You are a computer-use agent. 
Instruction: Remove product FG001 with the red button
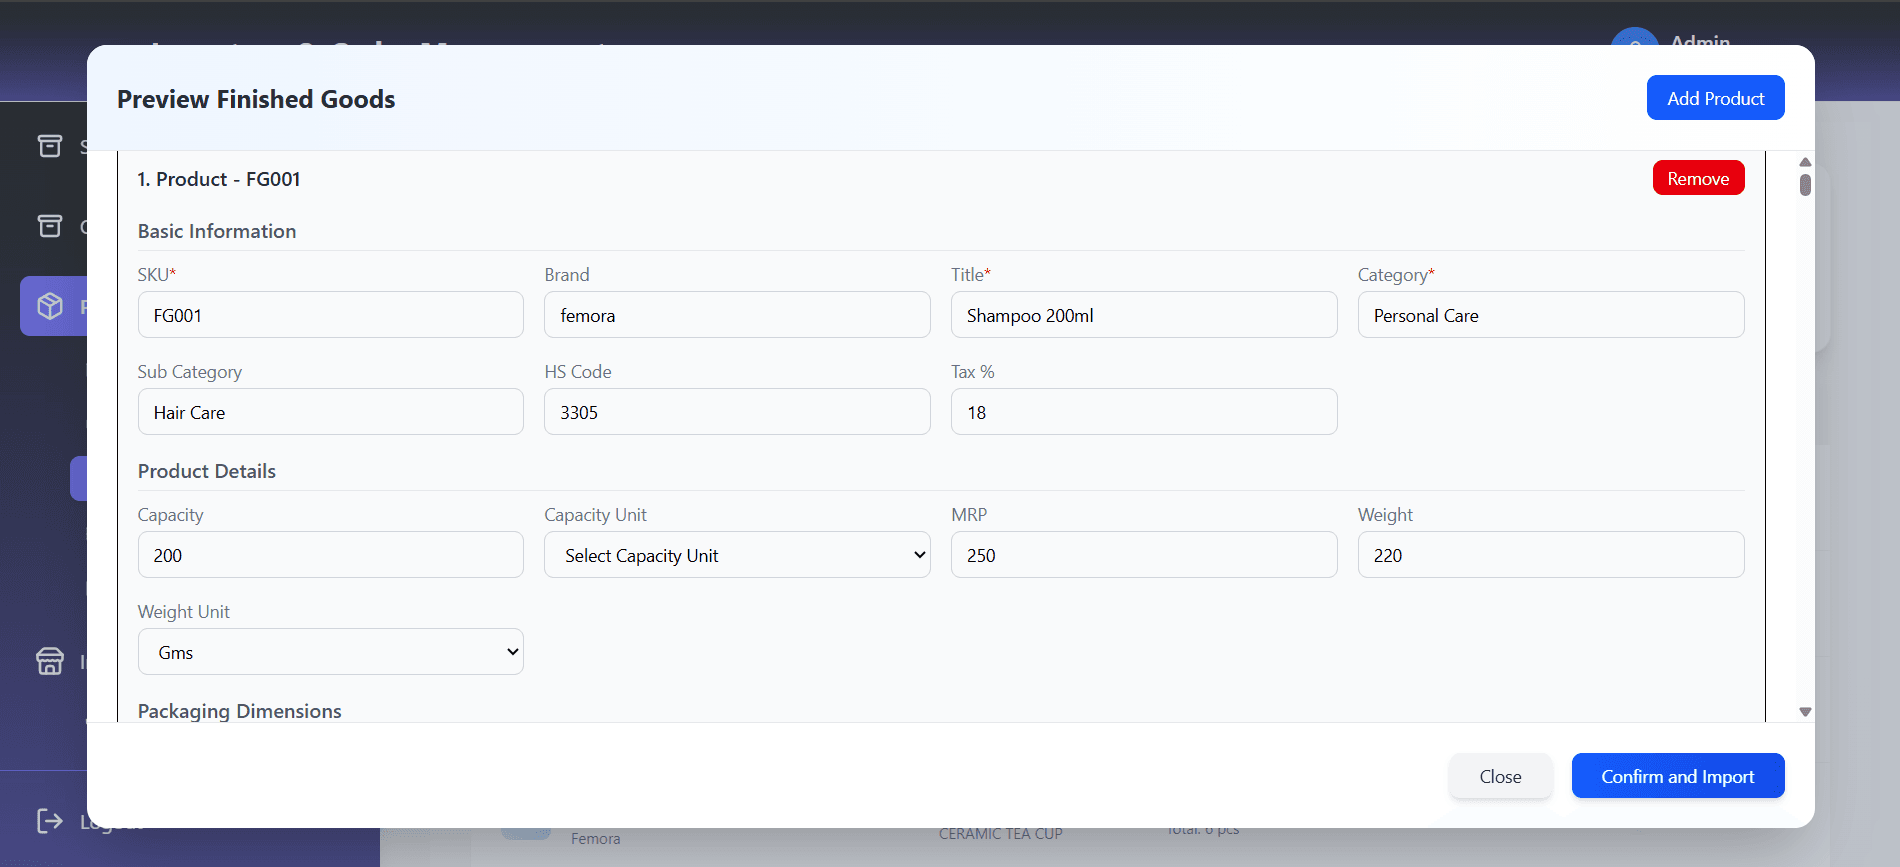[1698, 178]
